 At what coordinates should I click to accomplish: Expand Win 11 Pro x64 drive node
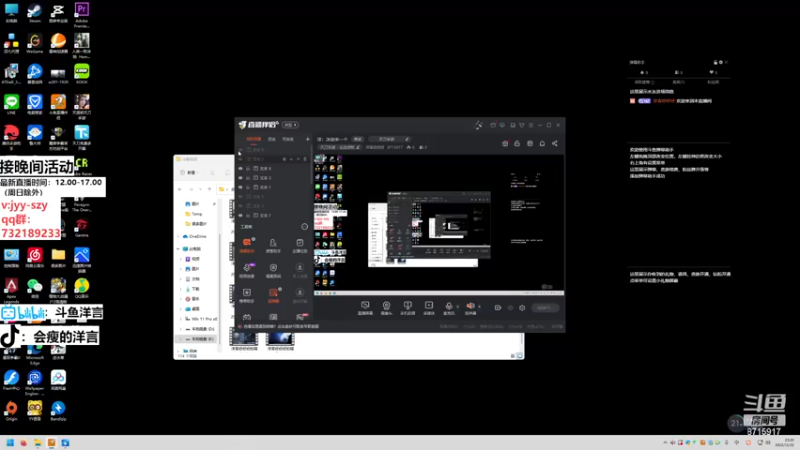point(181,319)
